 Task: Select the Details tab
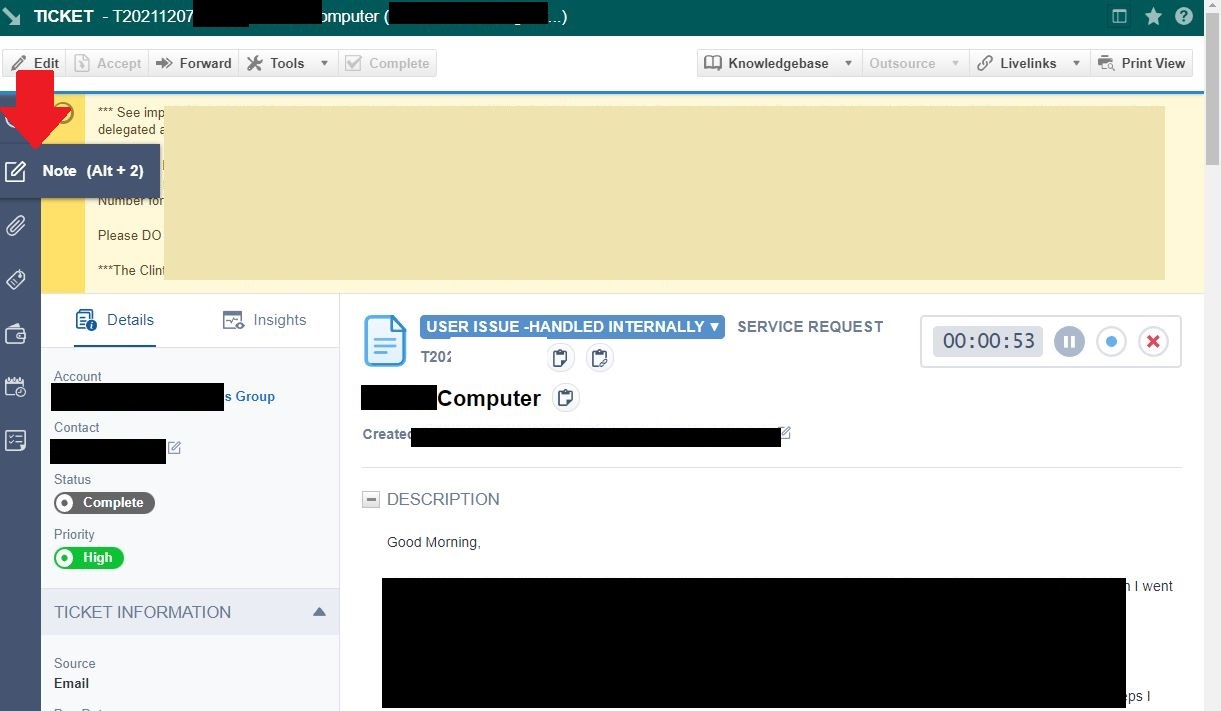click(x=115, y=320)
